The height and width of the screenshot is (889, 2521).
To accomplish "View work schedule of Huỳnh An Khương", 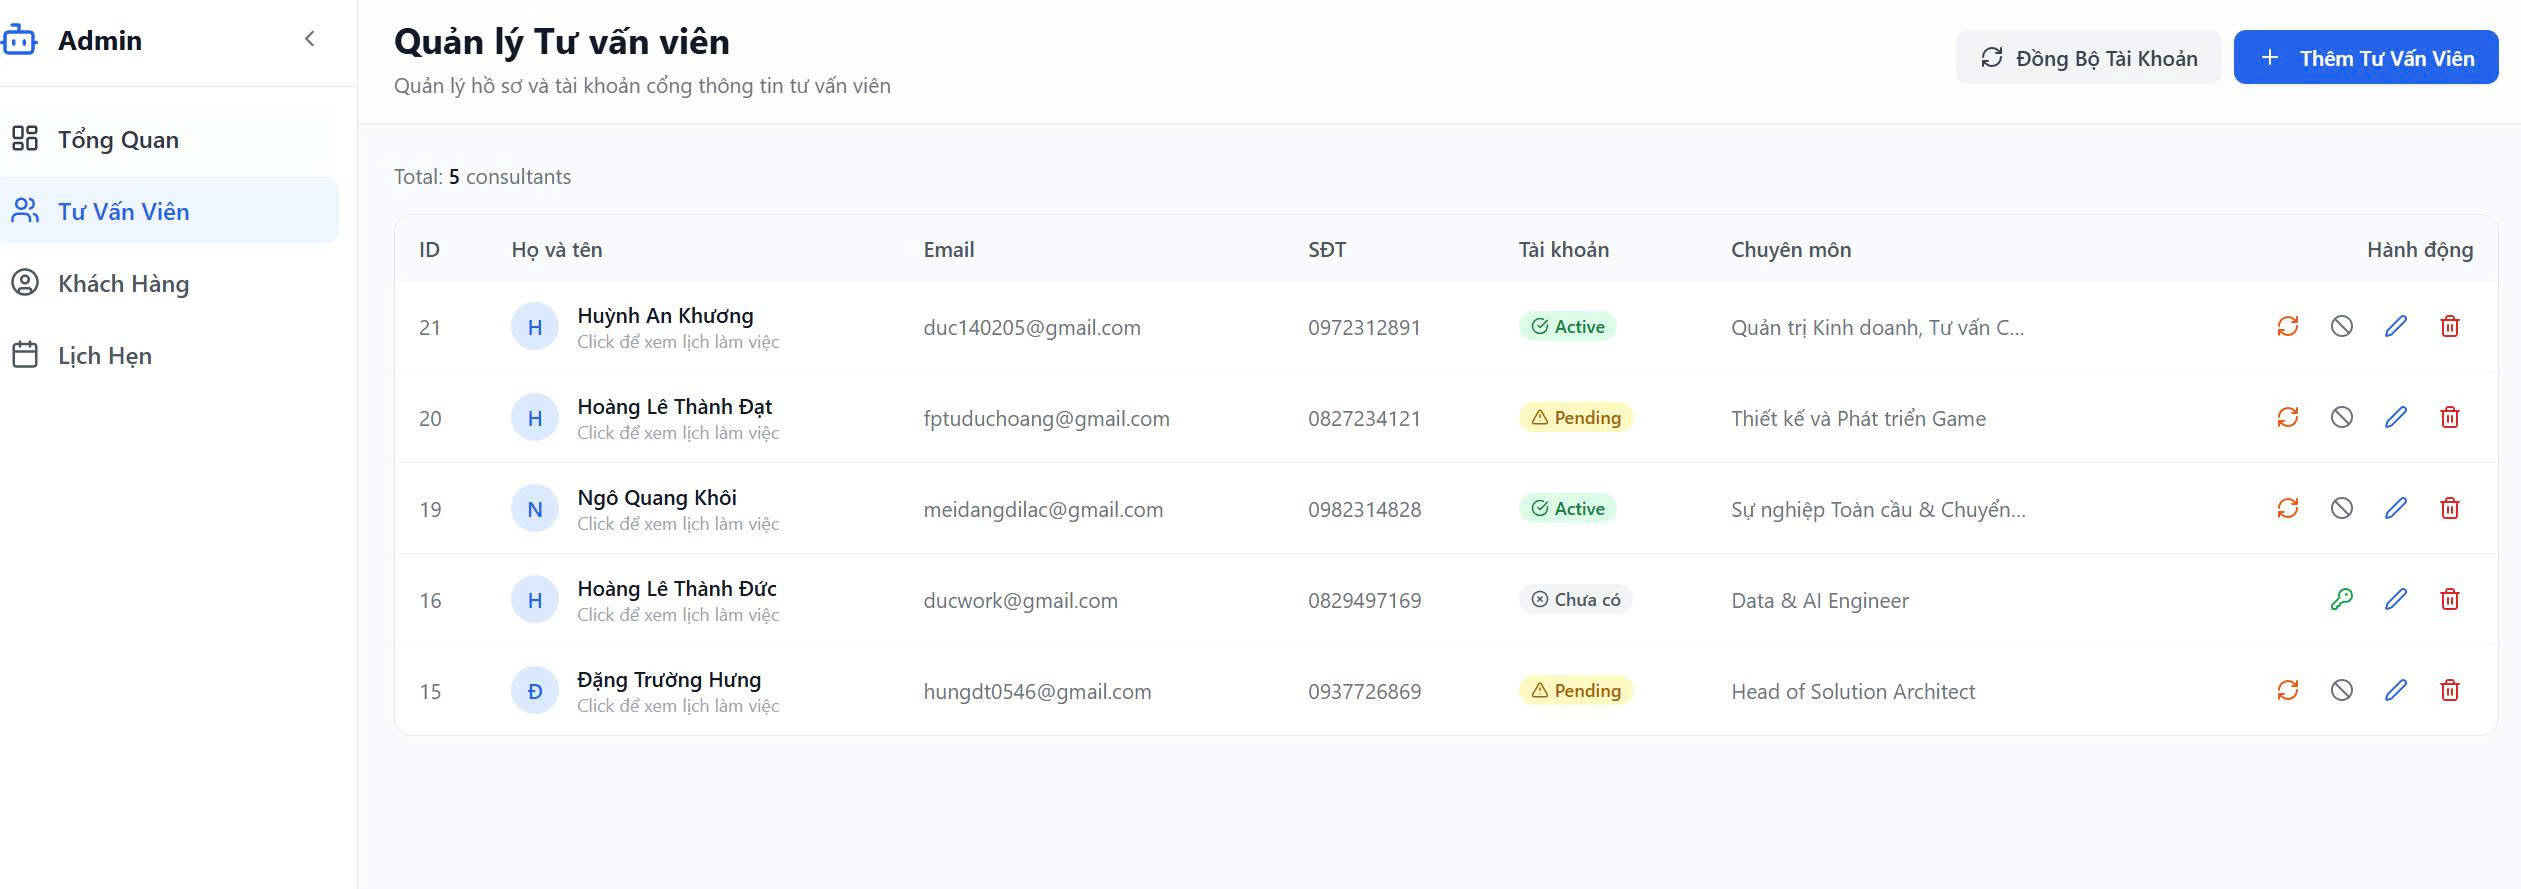I will [677, 342].
